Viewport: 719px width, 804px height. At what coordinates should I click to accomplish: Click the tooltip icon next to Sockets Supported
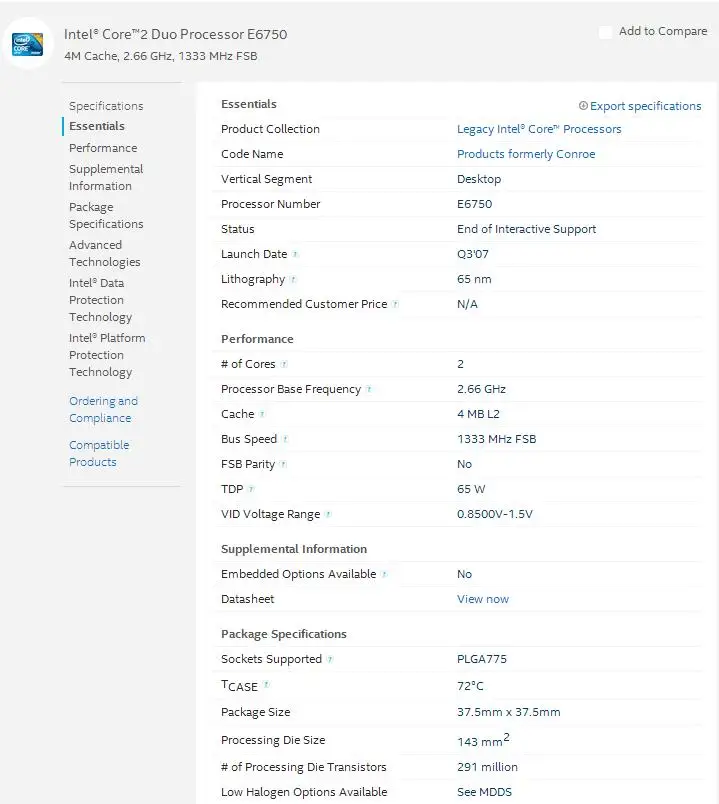[331, 659]
